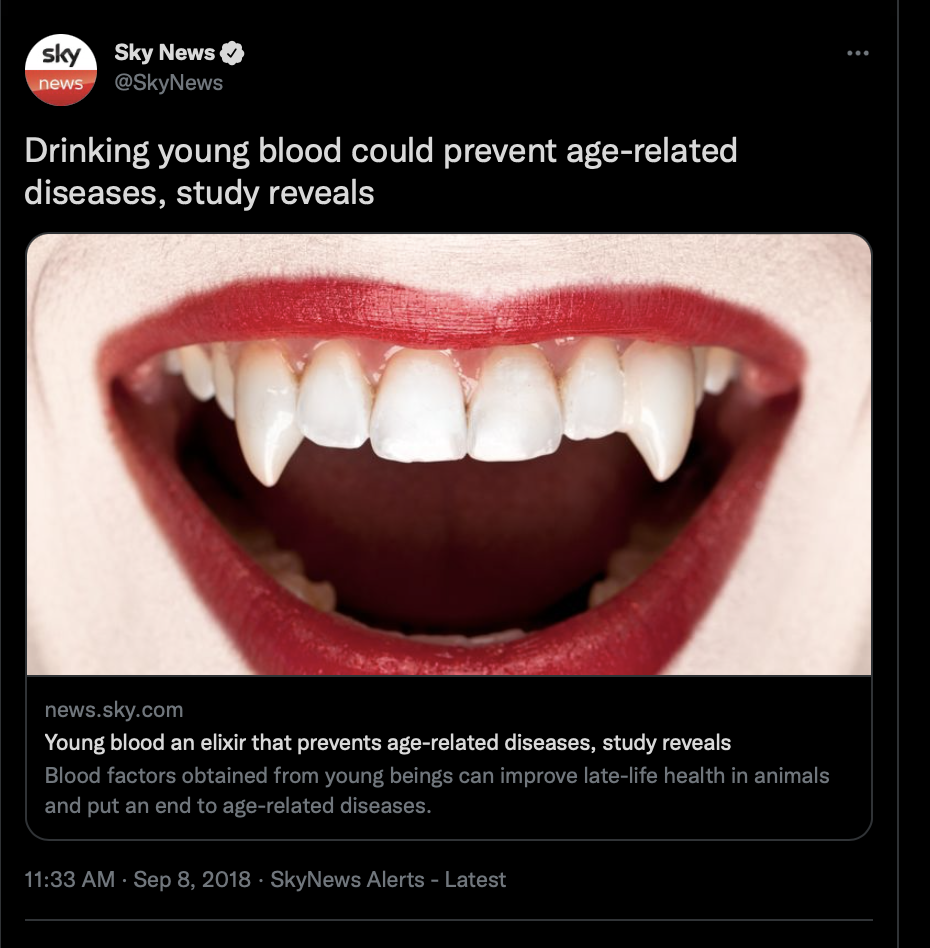Image resolution: width=930 pixels, height=948 pixels.
Task: Open the 'Young blood an elixir' card headline
Action: (x=388, y=742)
